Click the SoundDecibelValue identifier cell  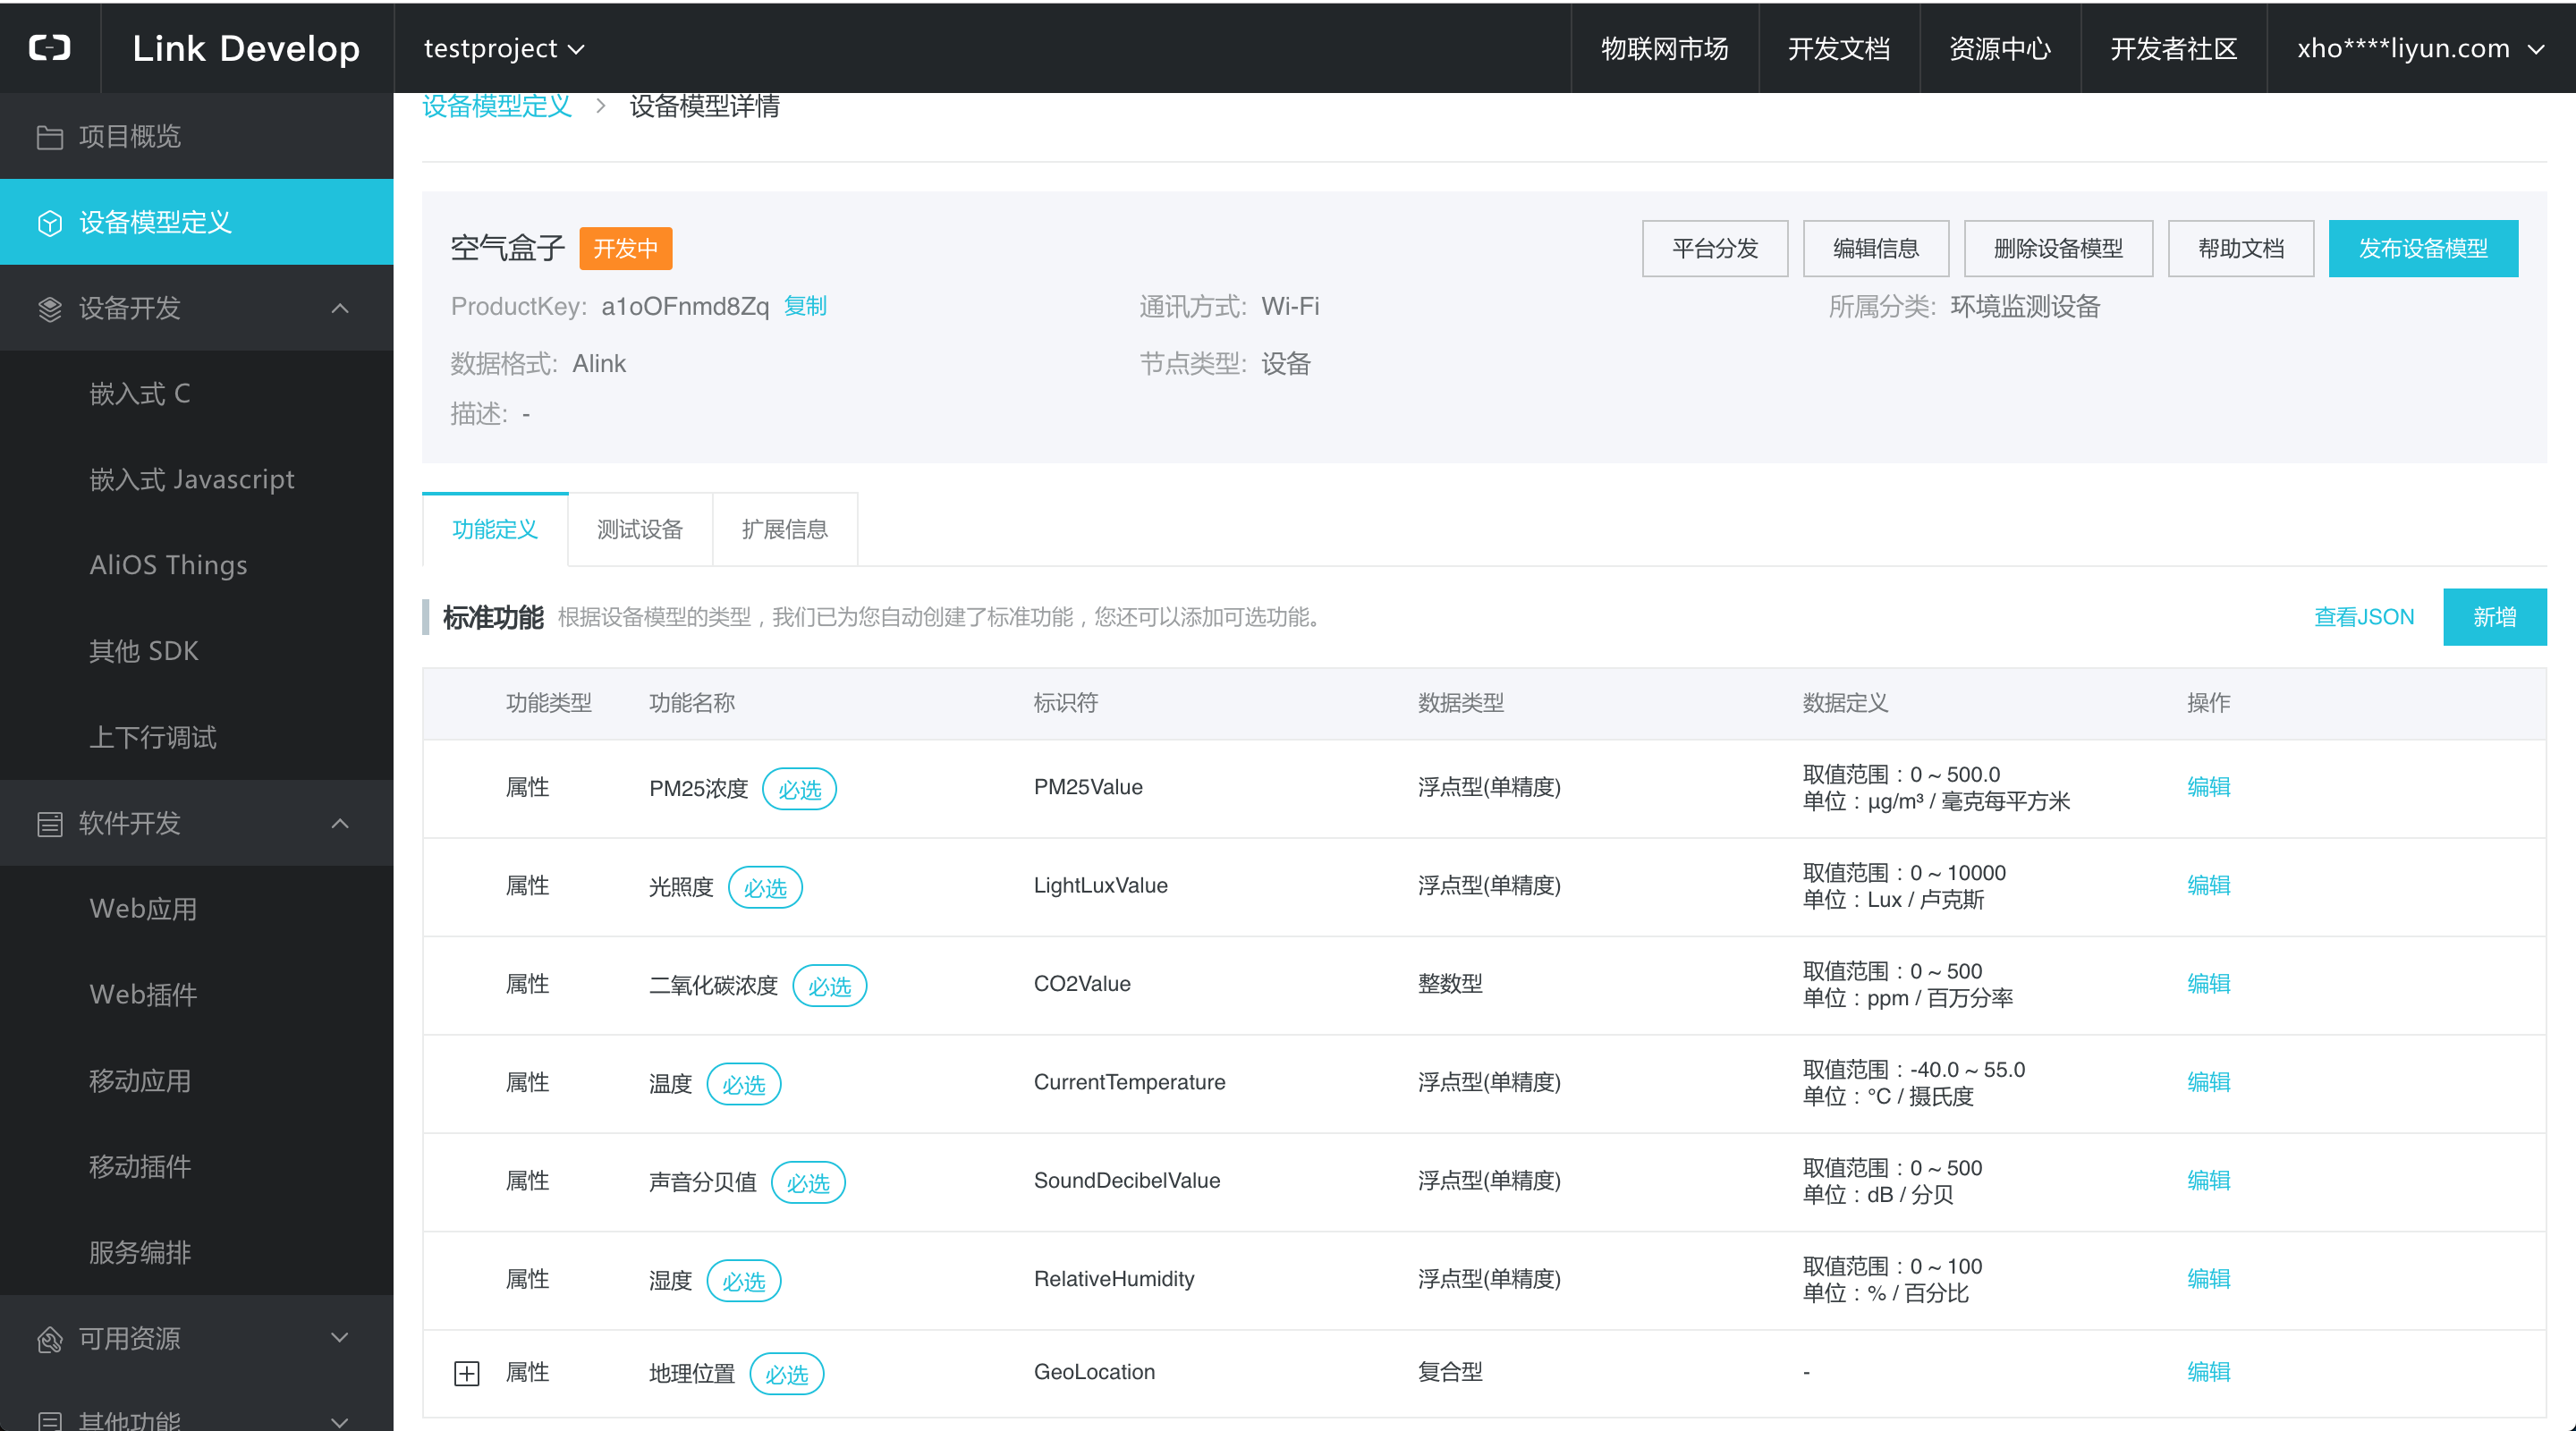click(1126, 1180)
